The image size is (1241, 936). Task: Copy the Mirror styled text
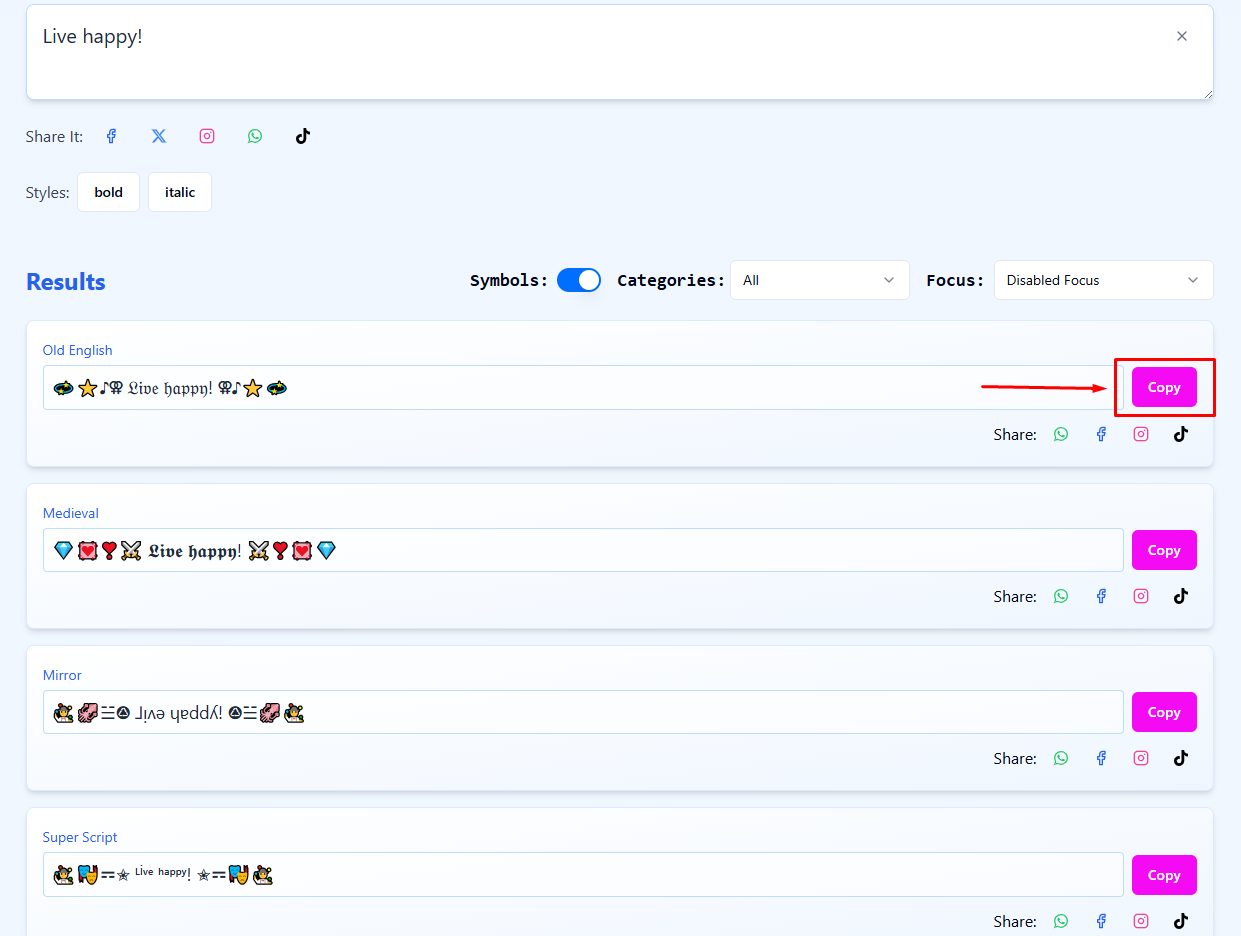[x=1164, y=712]
